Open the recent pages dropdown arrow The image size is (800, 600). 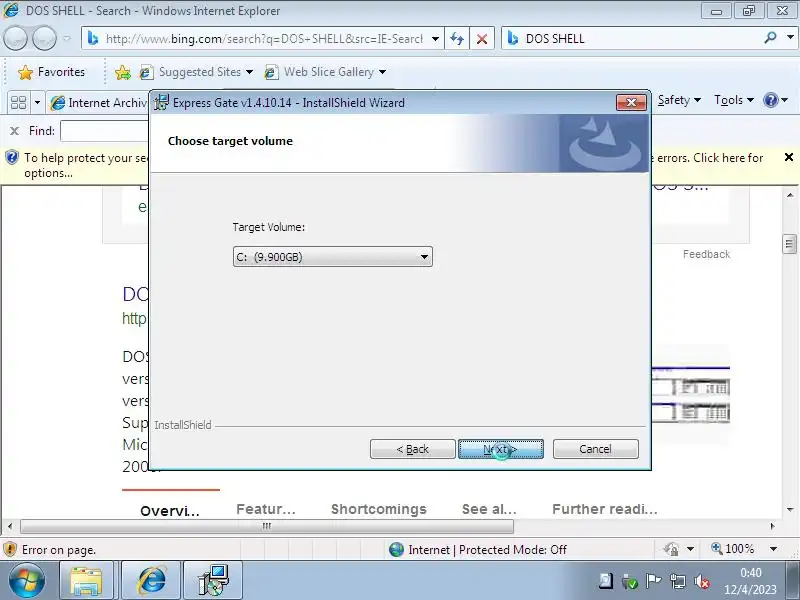pos(67,38)
